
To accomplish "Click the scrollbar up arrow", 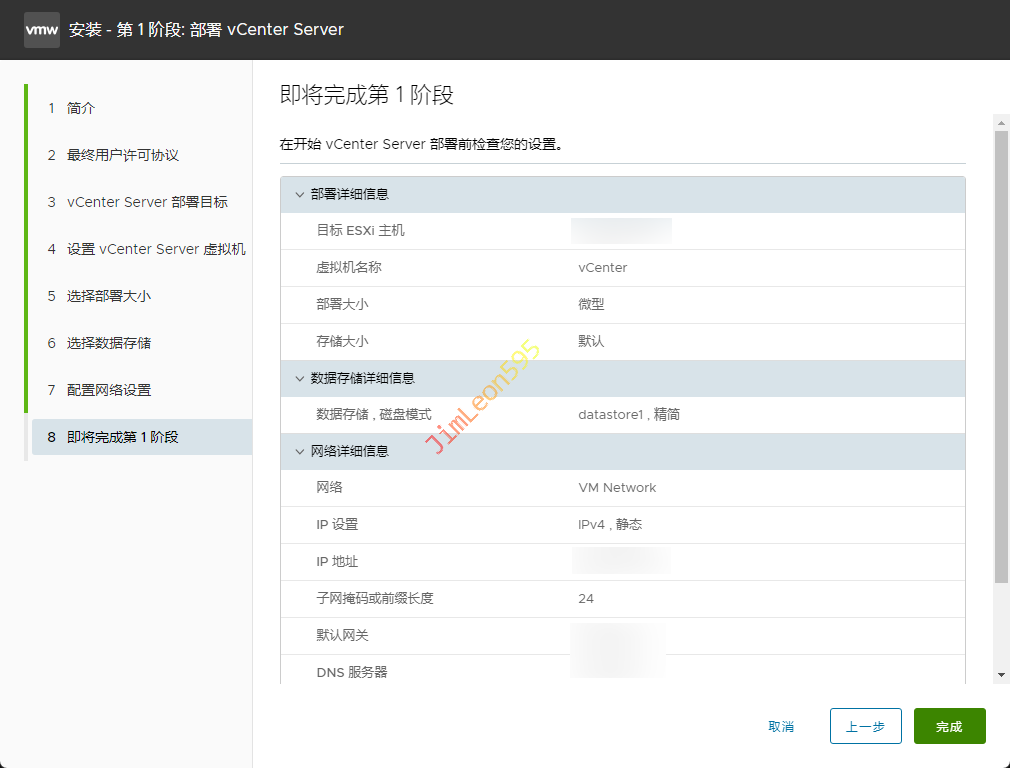I will [x=1001, y=123].
